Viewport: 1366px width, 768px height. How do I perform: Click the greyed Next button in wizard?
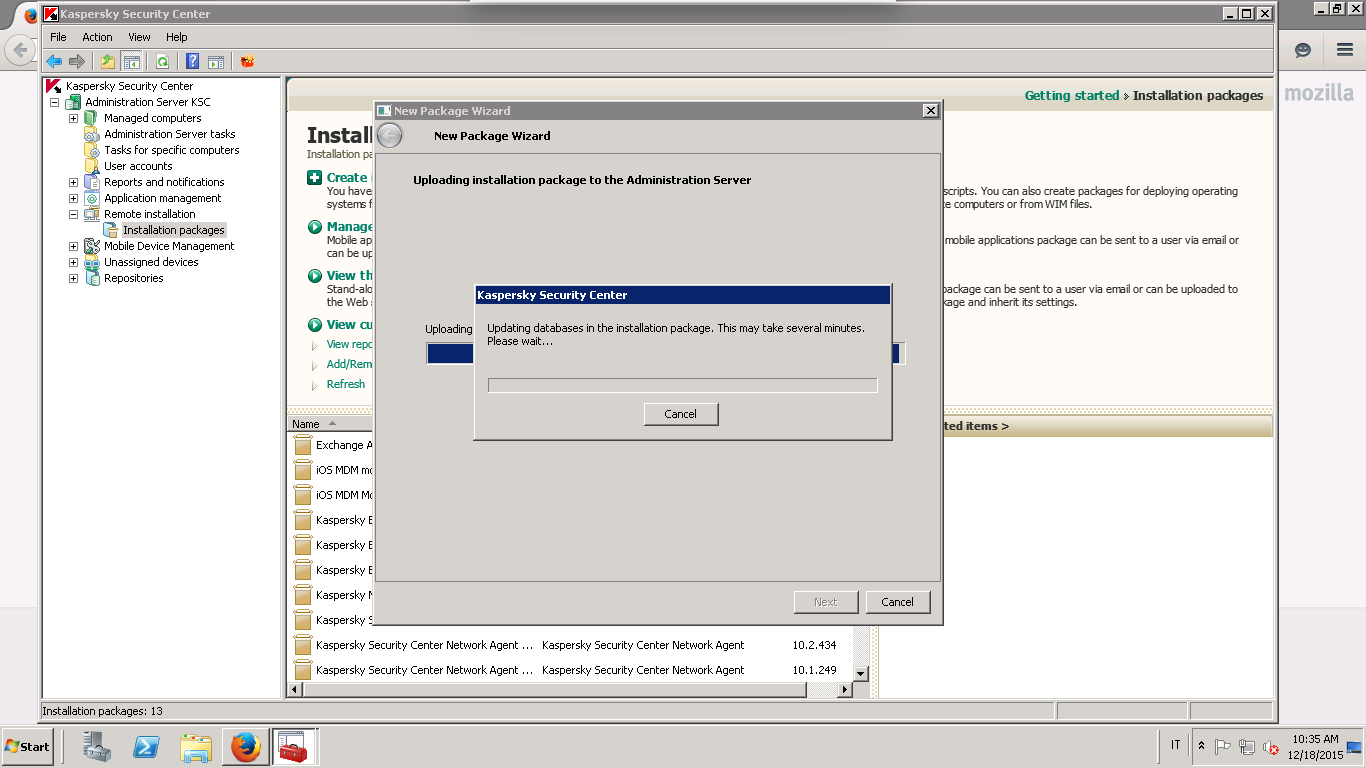[826, 602]
